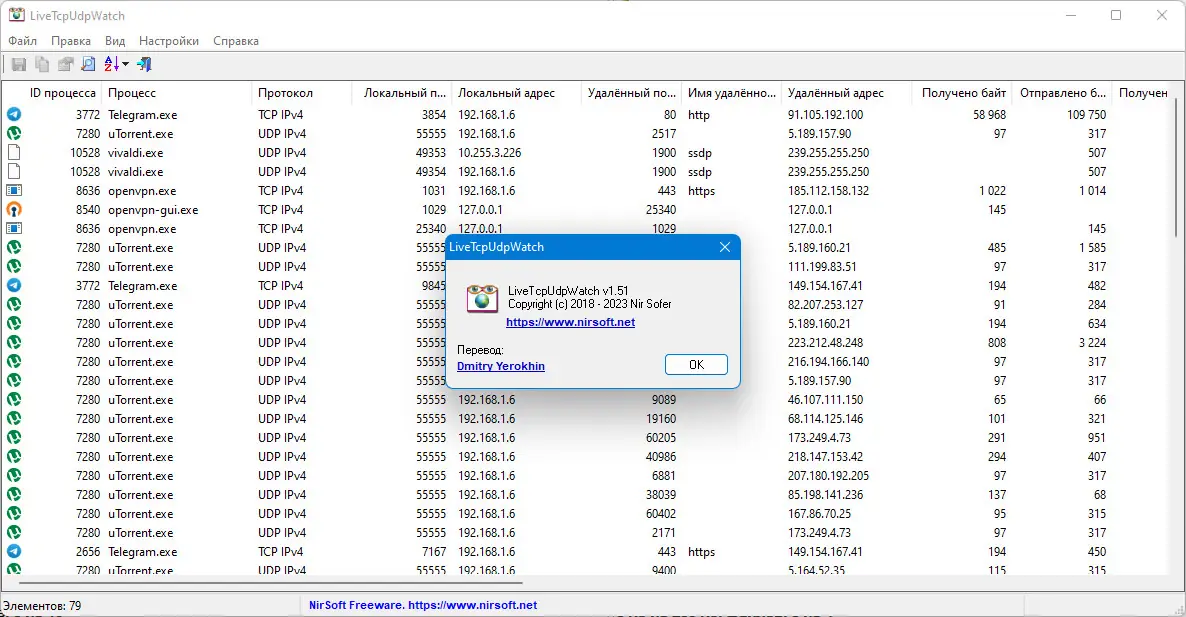
Task: Open the Настройки menu
Action: click(x=169, y=41)
